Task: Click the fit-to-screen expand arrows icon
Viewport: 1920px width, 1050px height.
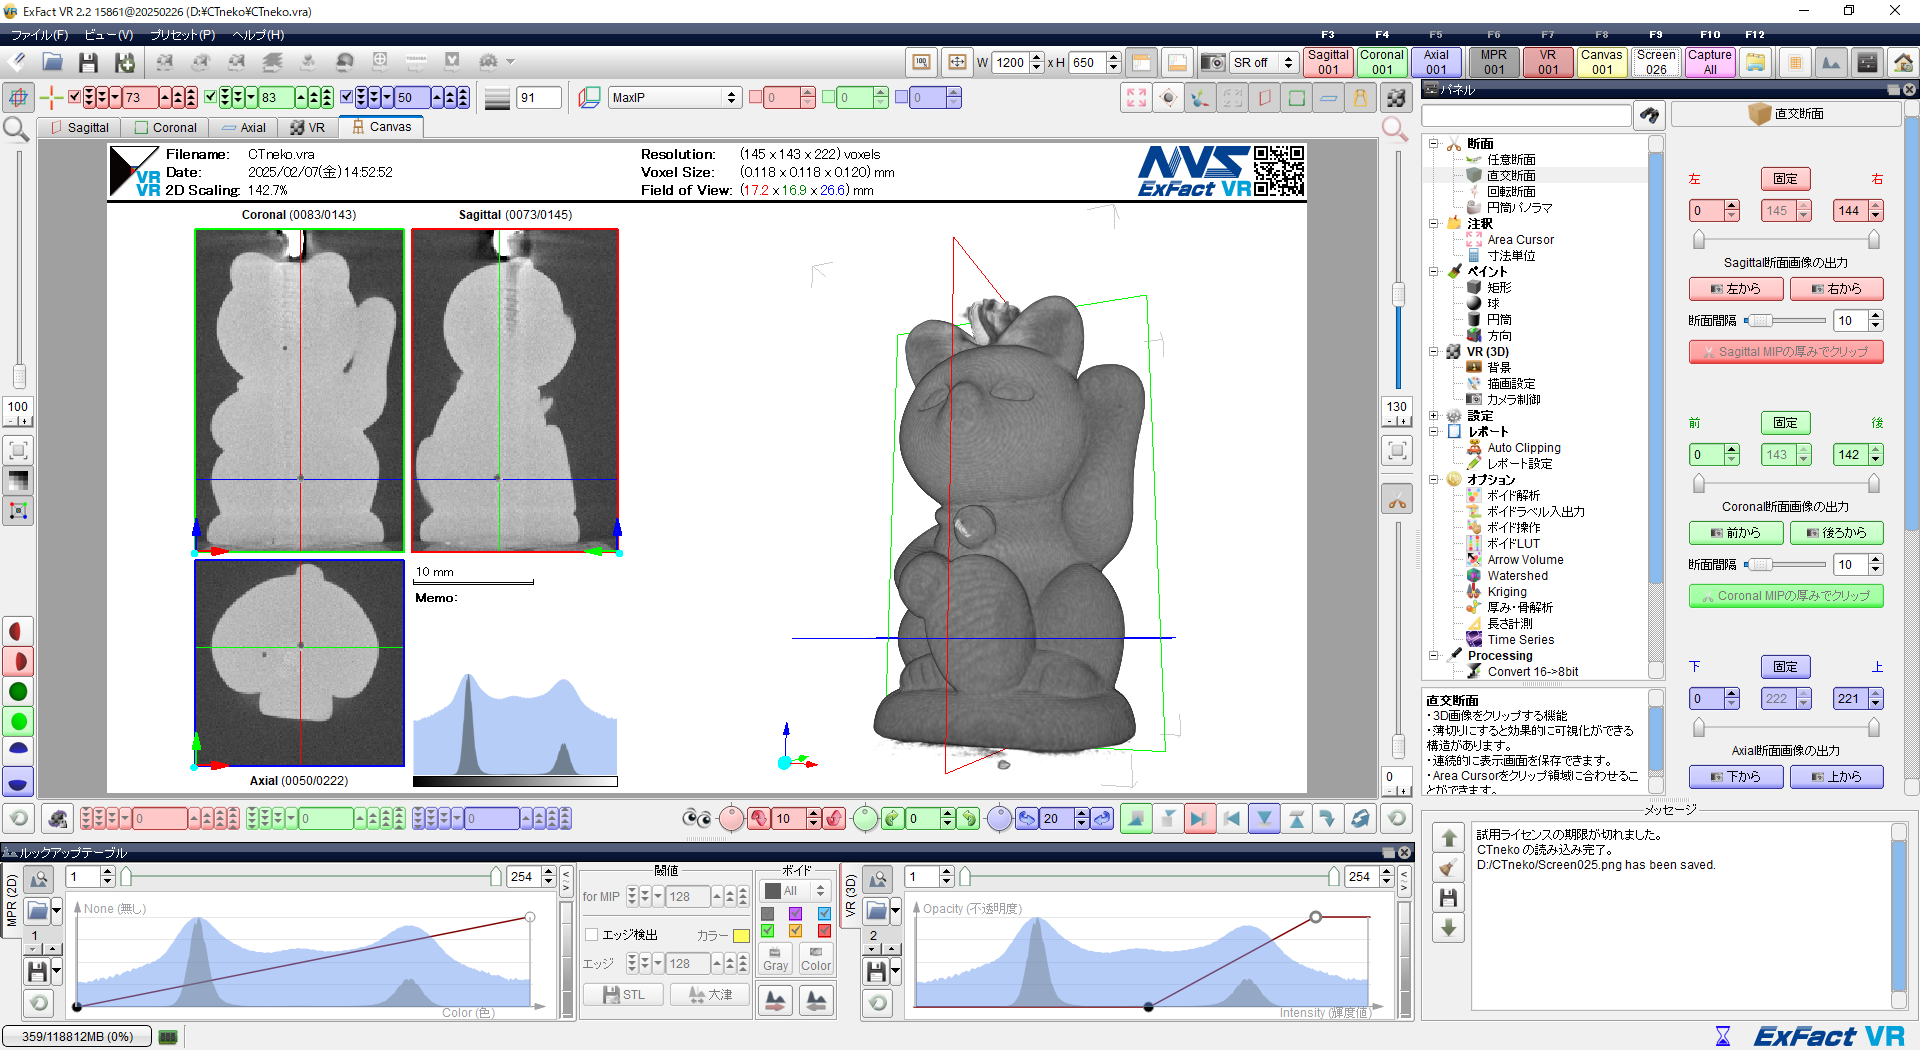Action: 1136,98
